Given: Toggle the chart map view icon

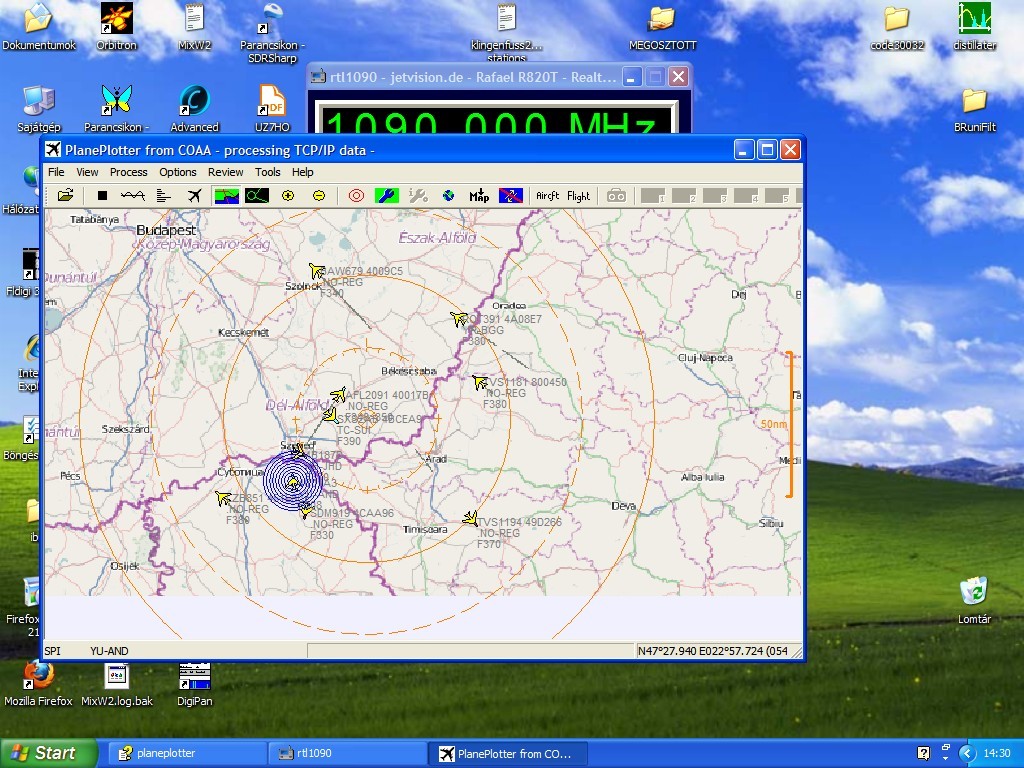Looking at the screenshot, I should pos(226,195).
